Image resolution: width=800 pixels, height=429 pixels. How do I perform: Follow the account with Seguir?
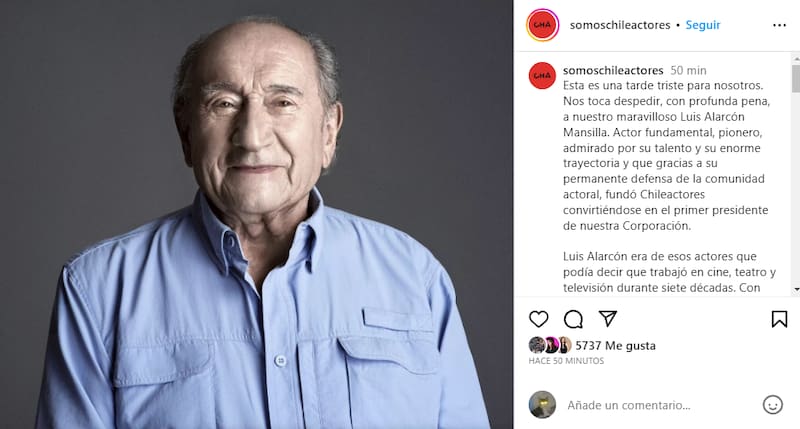point(703,25)
